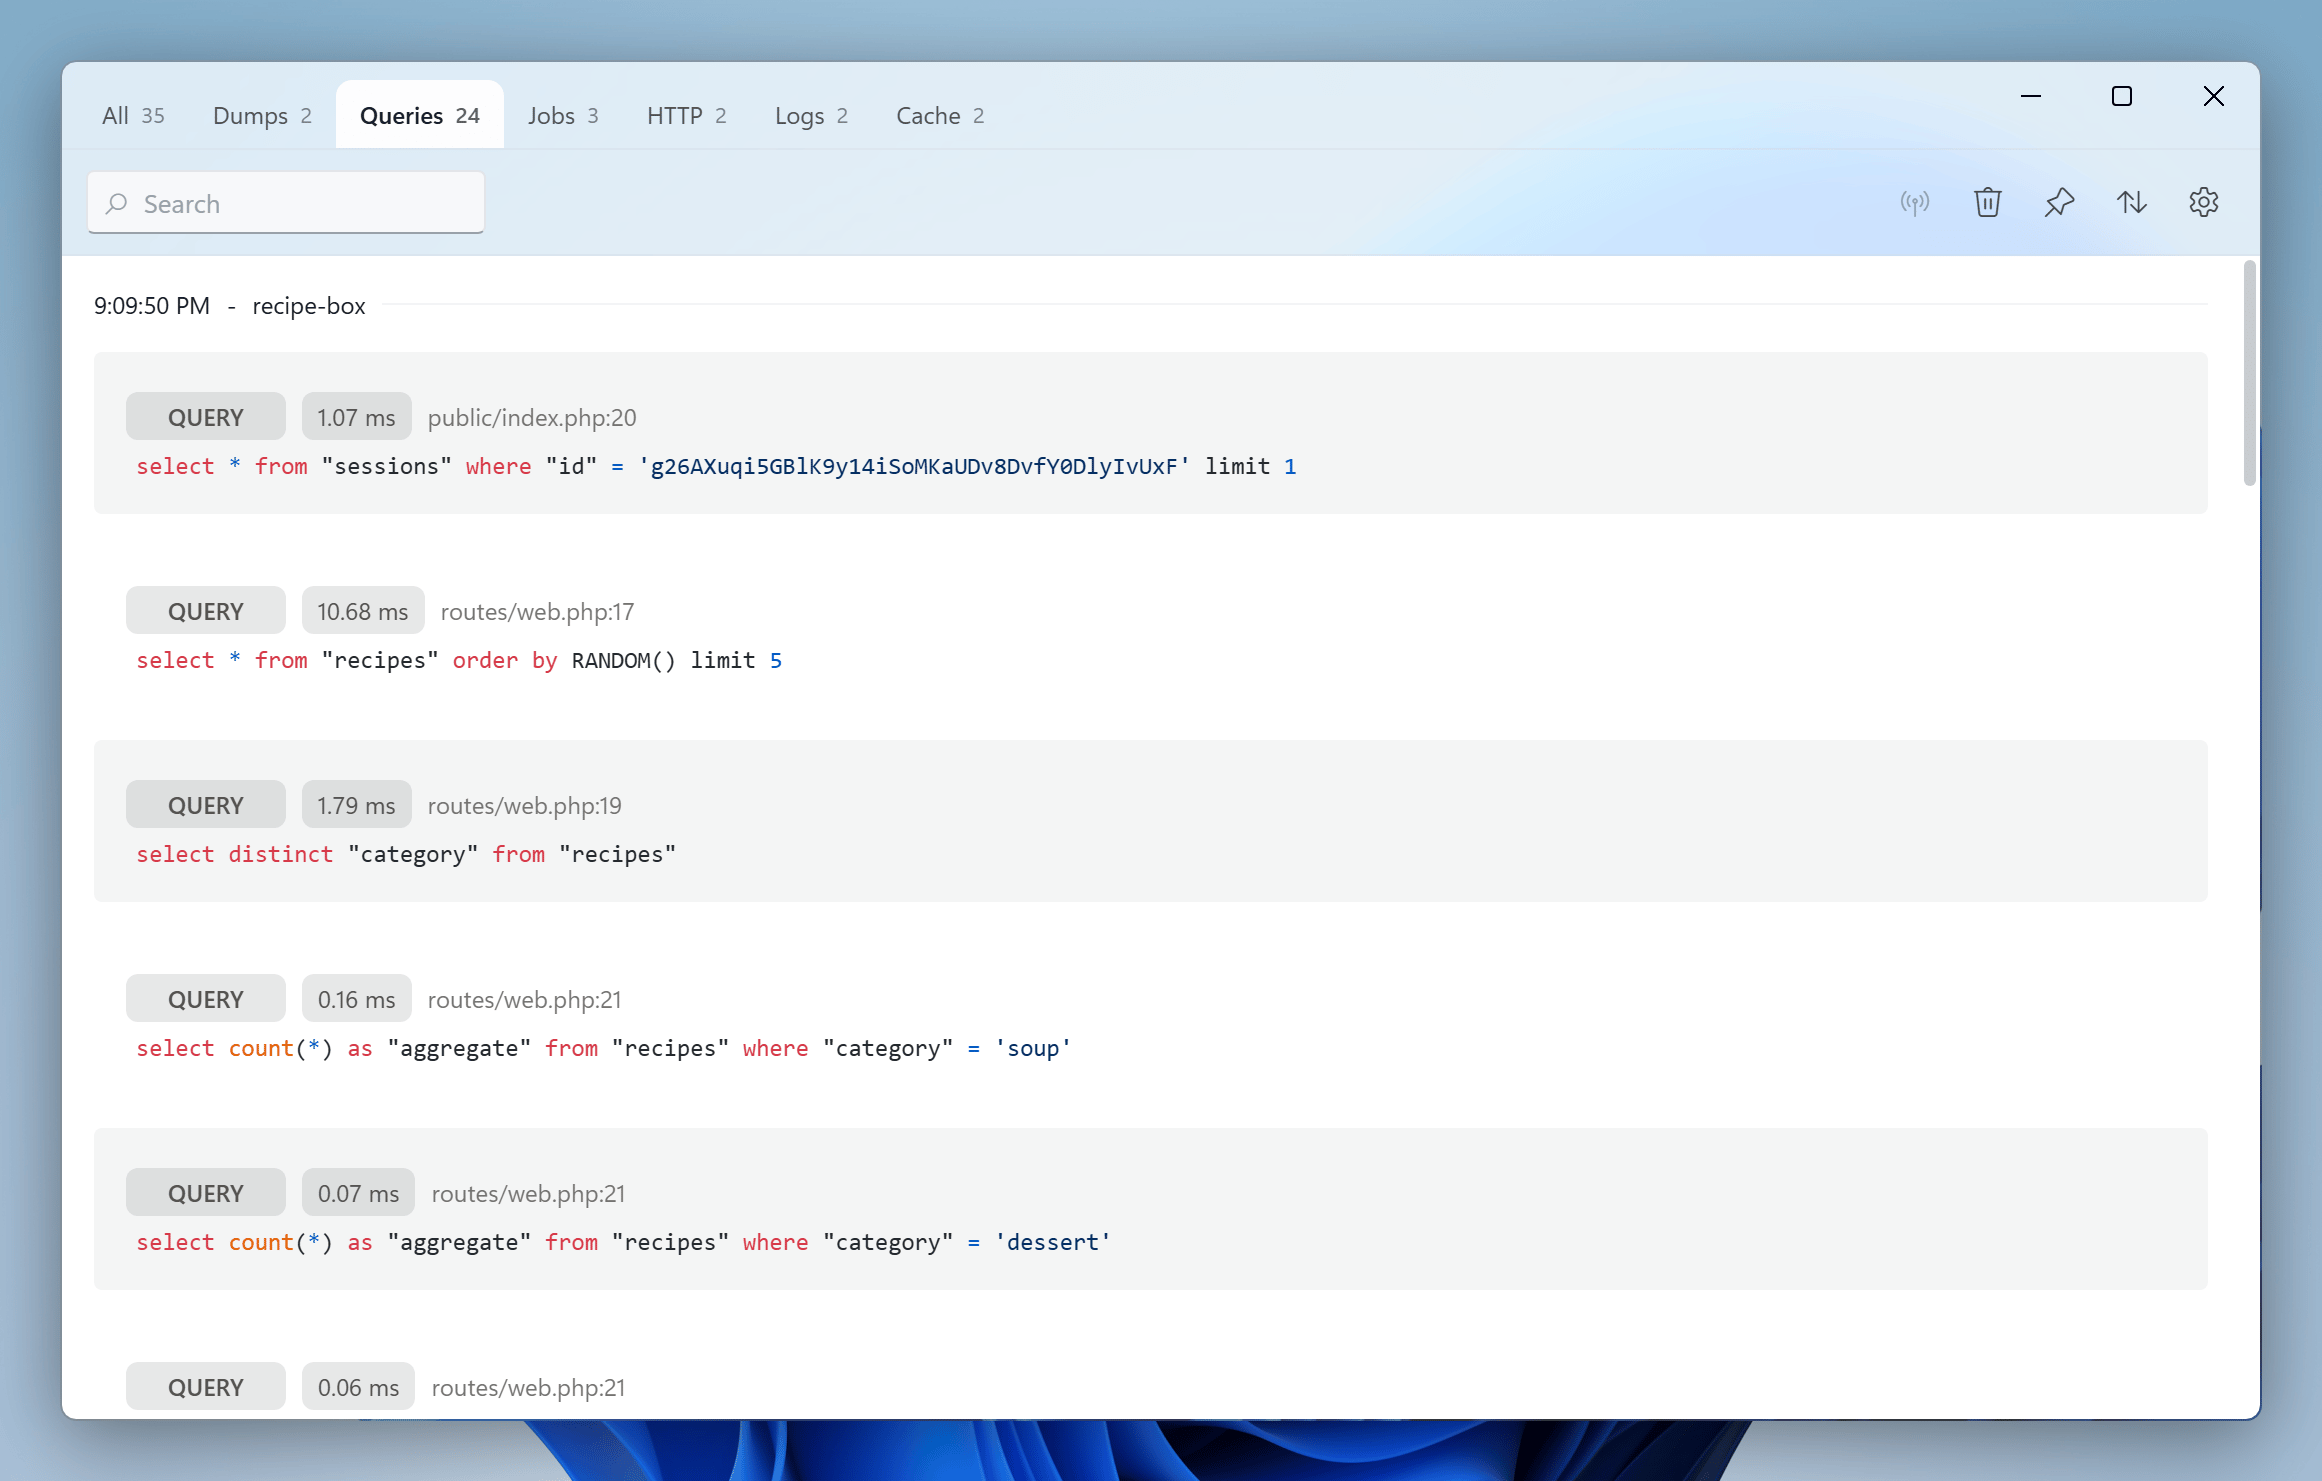Click the 1.79 ms duration badge
Image resolution: width=2322 pixels, height=1481 pixels.
point(356,805)
